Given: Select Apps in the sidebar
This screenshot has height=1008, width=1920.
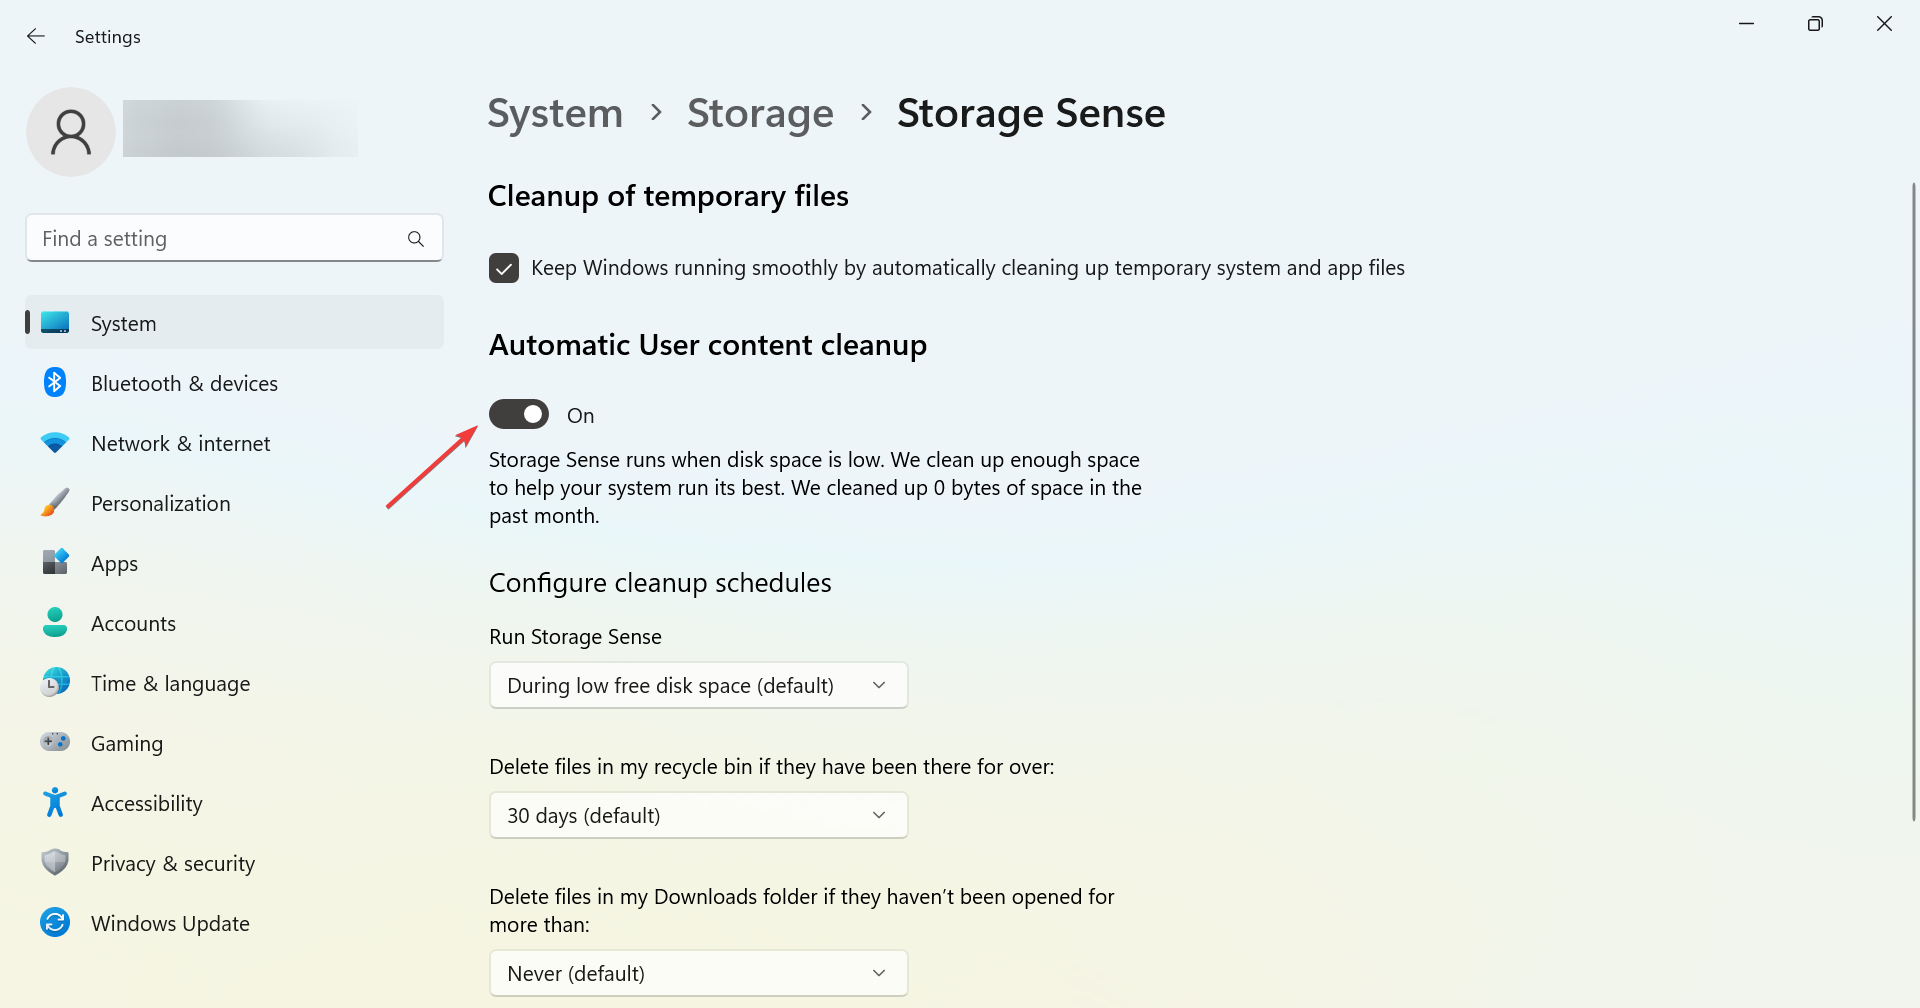Looking at the screenshot, I should click(x=115, y=564).
